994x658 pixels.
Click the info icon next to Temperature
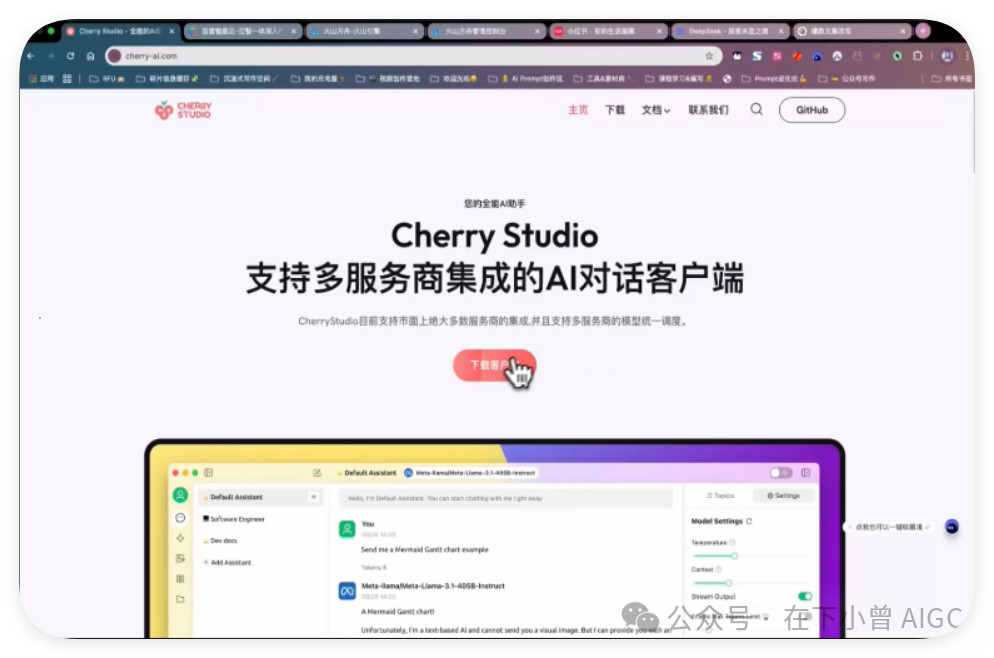tap(732, 543)
